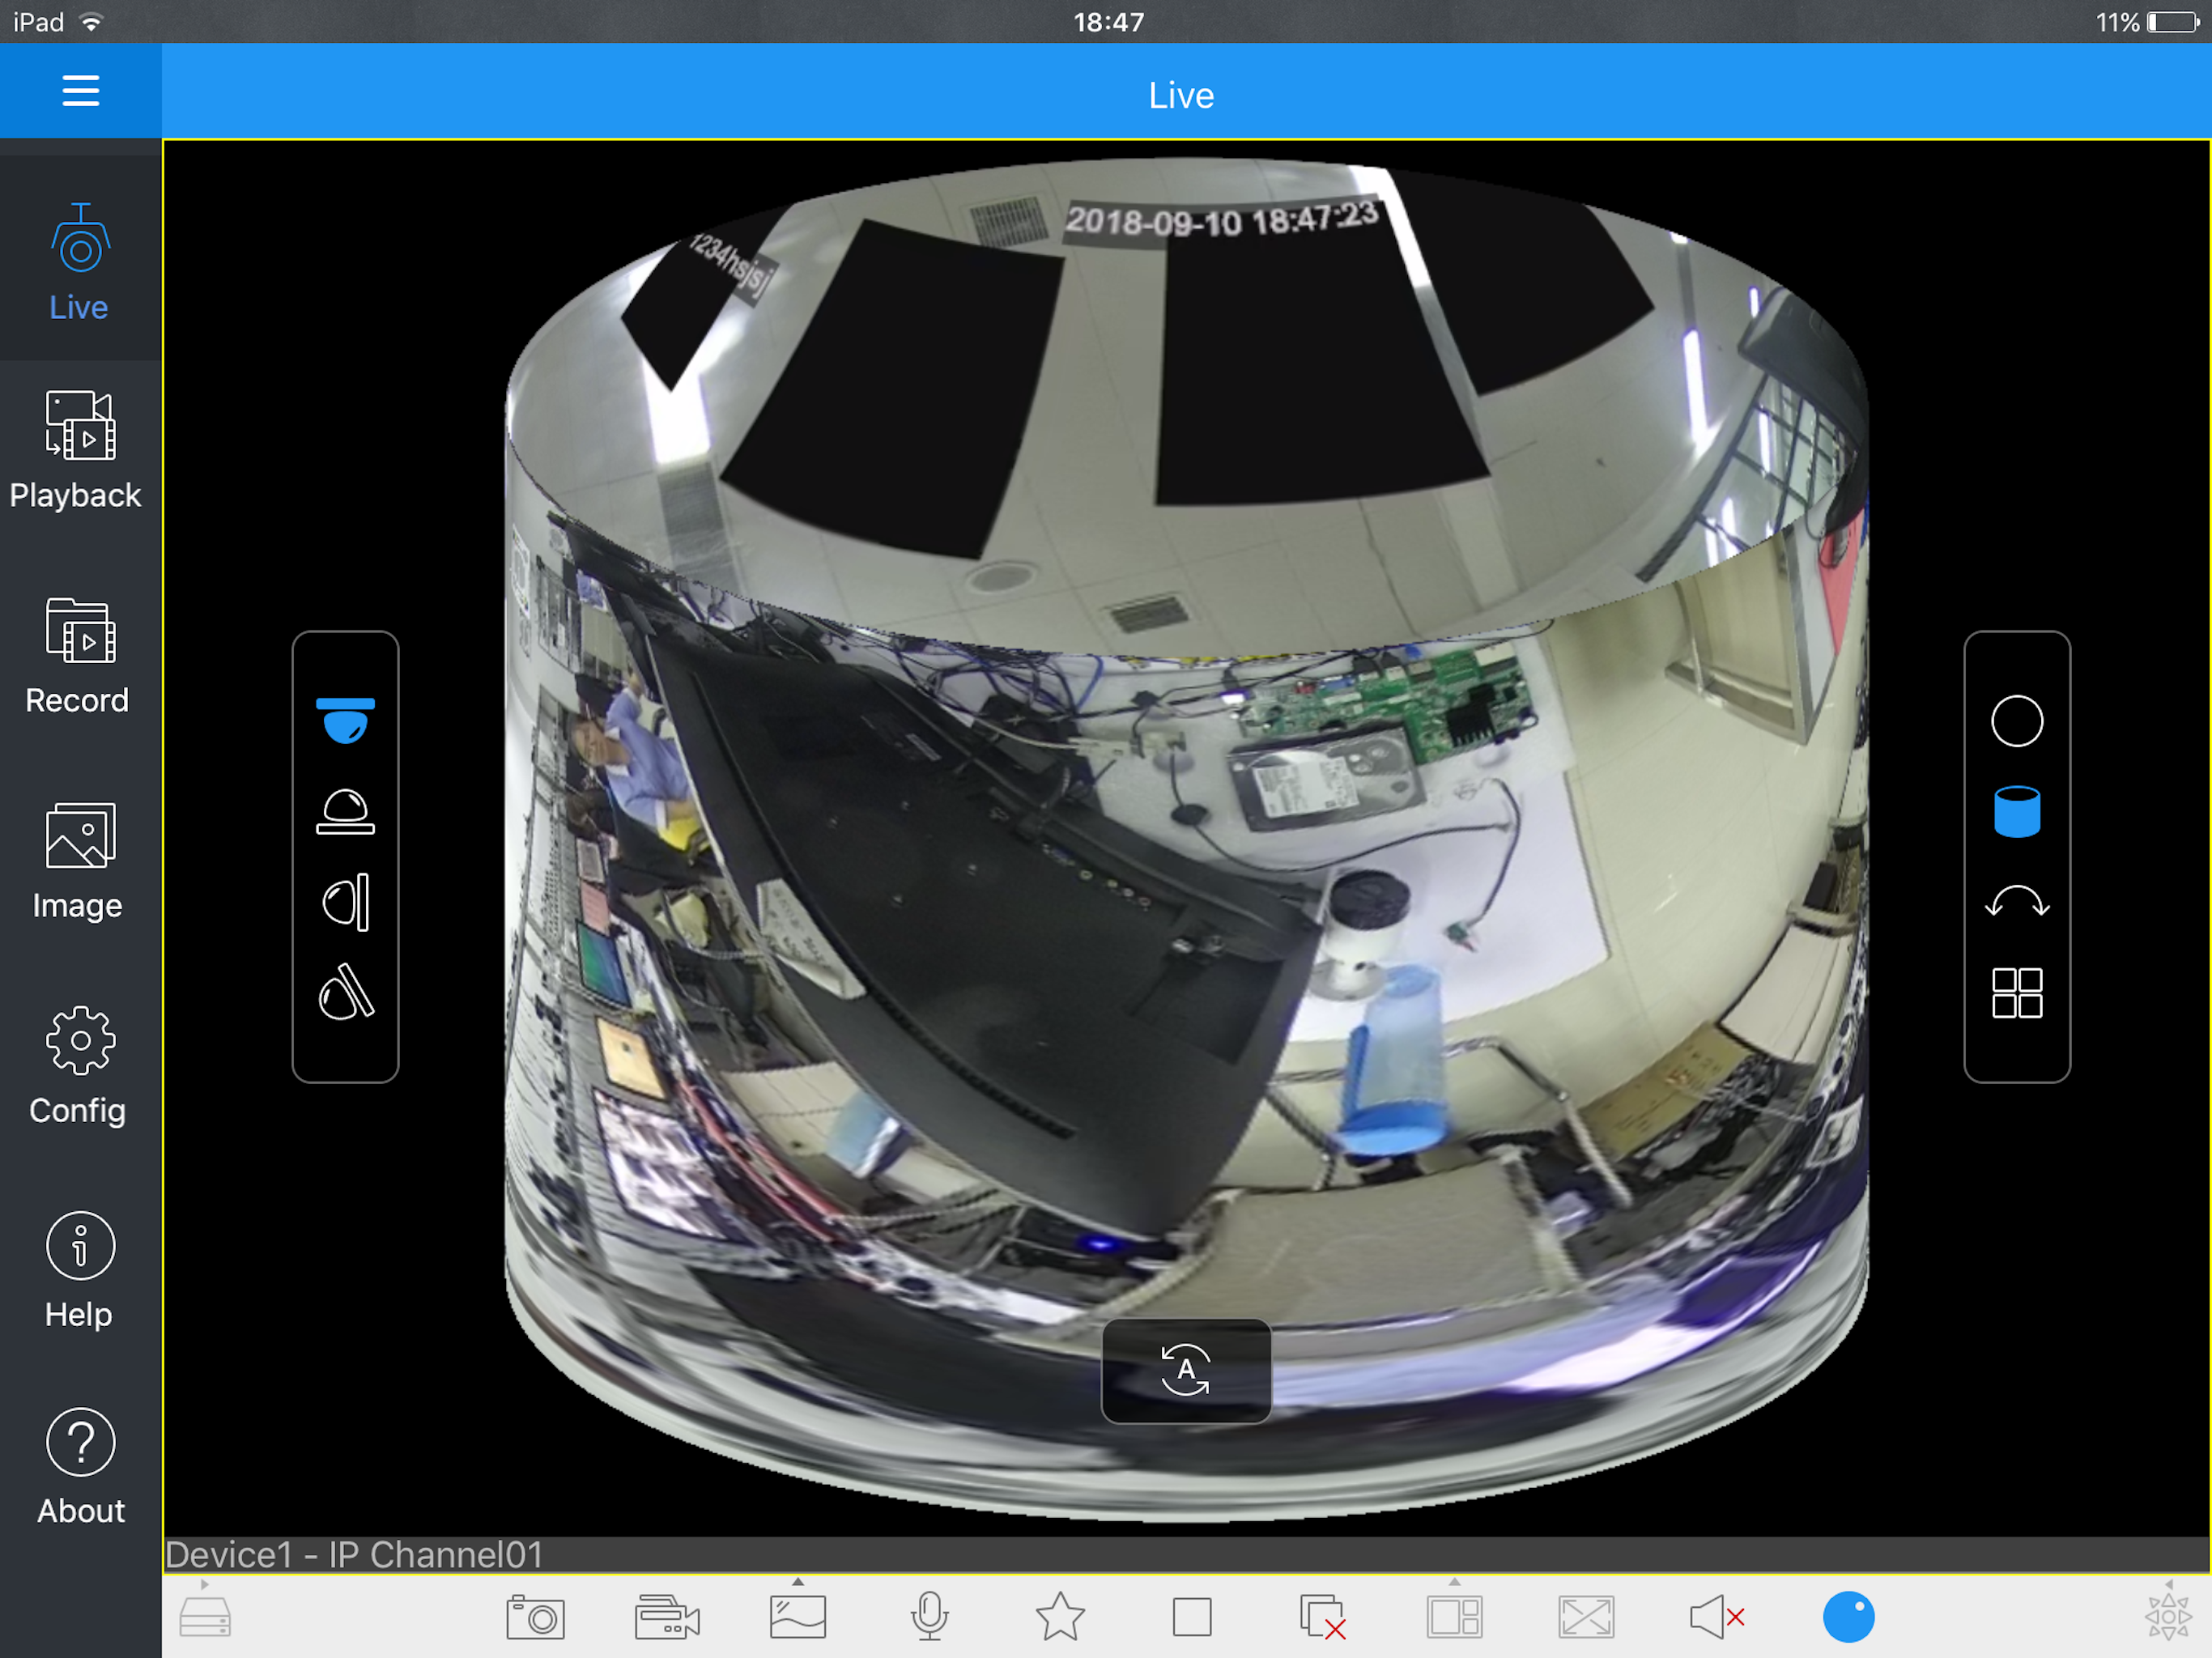Select the four-way split fisheye view
The width and height of the screenshot is (2212, 1658).
tap(2016, 993)
